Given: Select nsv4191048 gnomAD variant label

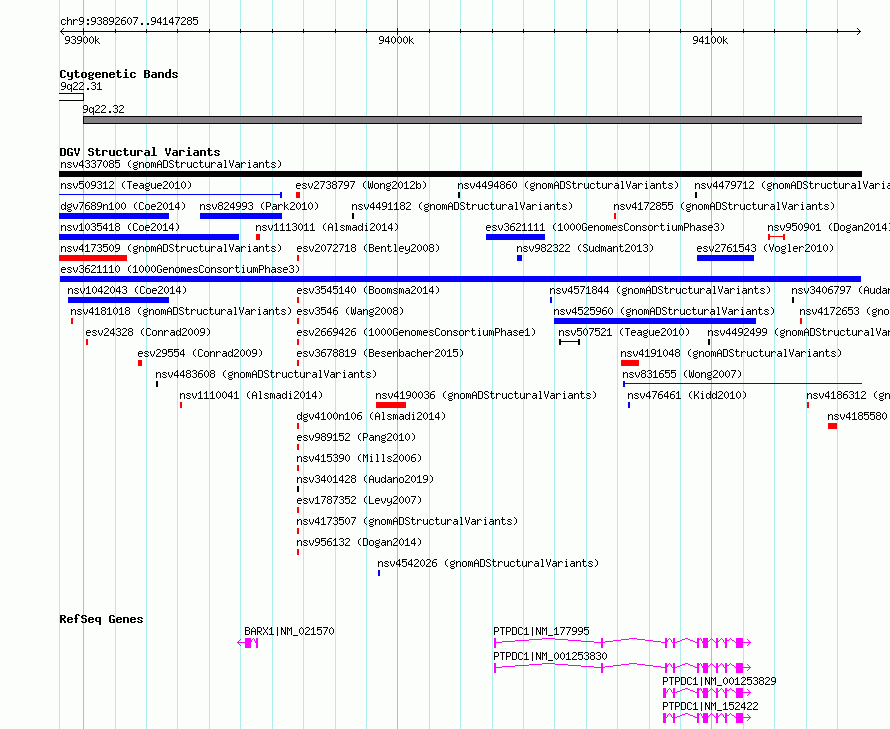Looking at the screenshot, I should coord(731,354).
